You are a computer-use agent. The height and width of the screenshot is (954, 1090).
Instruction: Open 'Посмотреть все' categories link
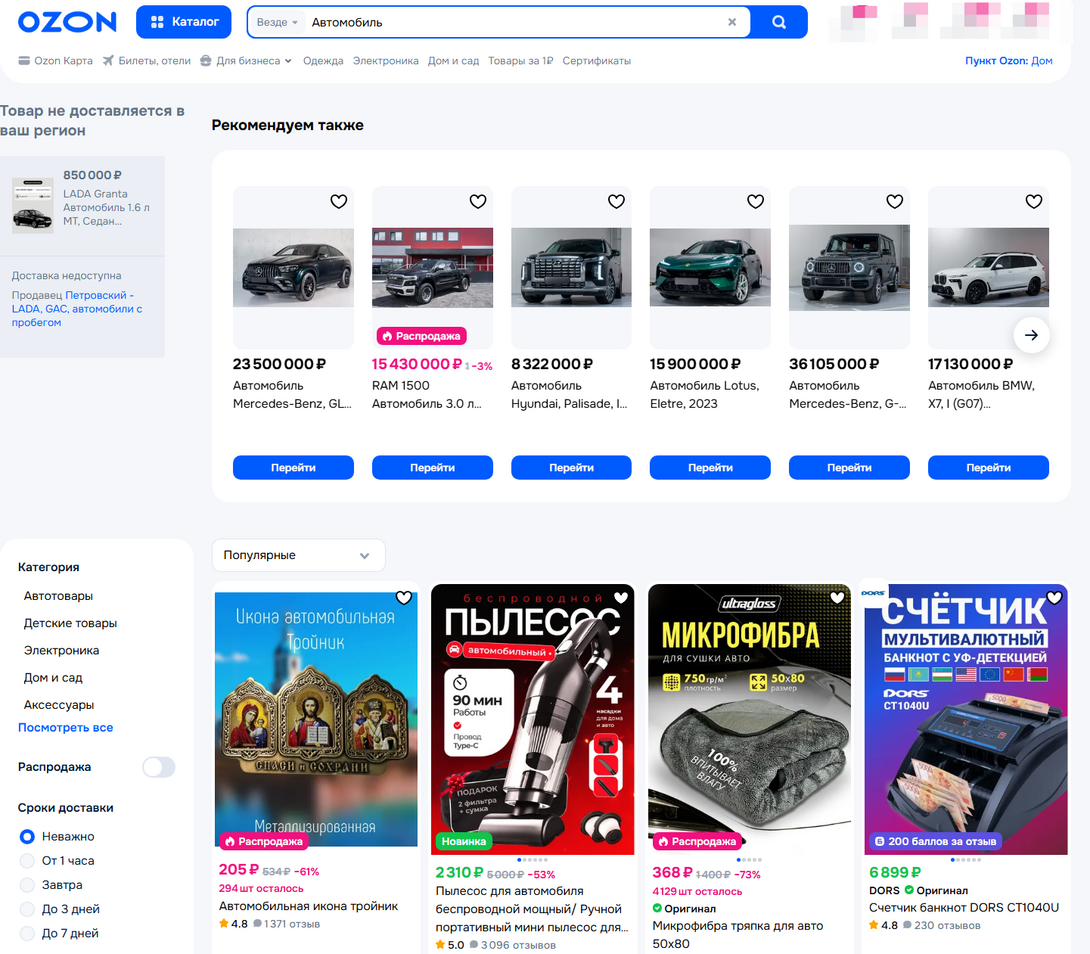(65, 728)
